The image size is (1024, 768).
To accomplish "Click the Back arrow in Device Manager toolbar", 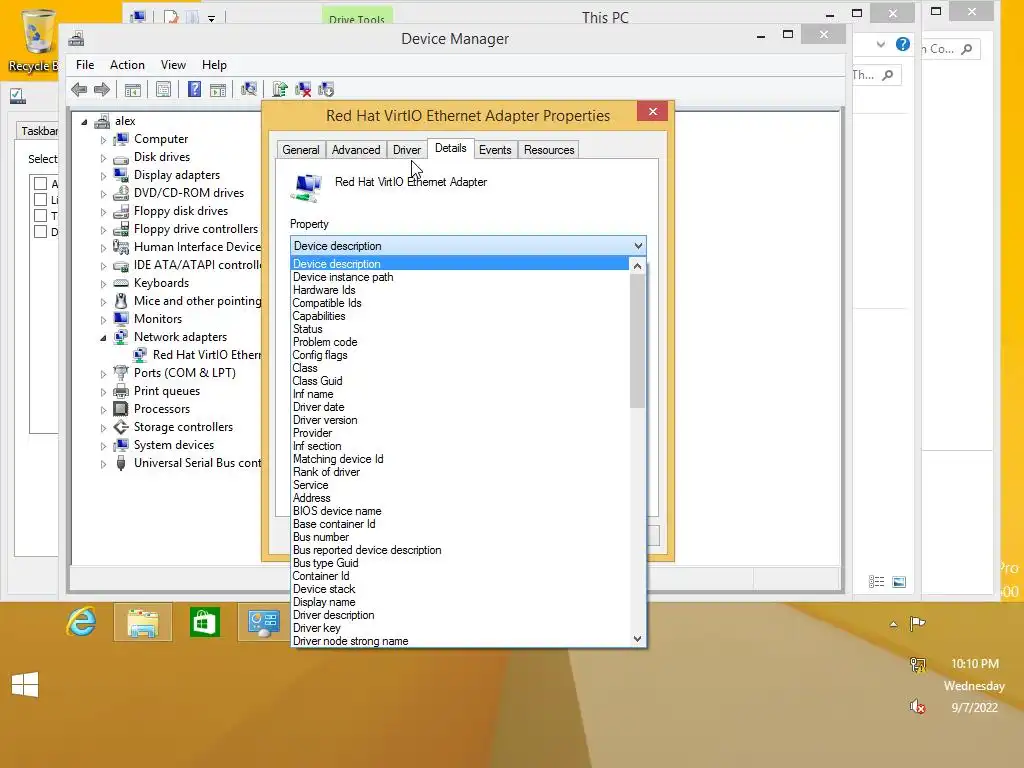I will [79, 89].
